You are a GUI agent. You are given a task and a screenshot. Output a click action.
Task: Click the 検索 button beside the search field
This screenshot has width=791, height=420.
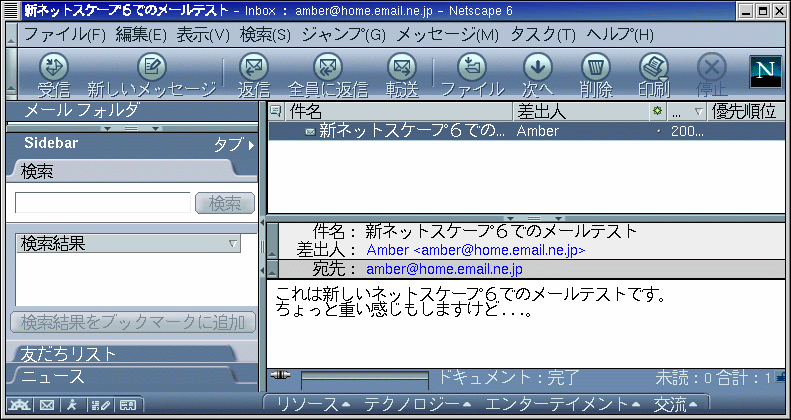click(225, 203)
